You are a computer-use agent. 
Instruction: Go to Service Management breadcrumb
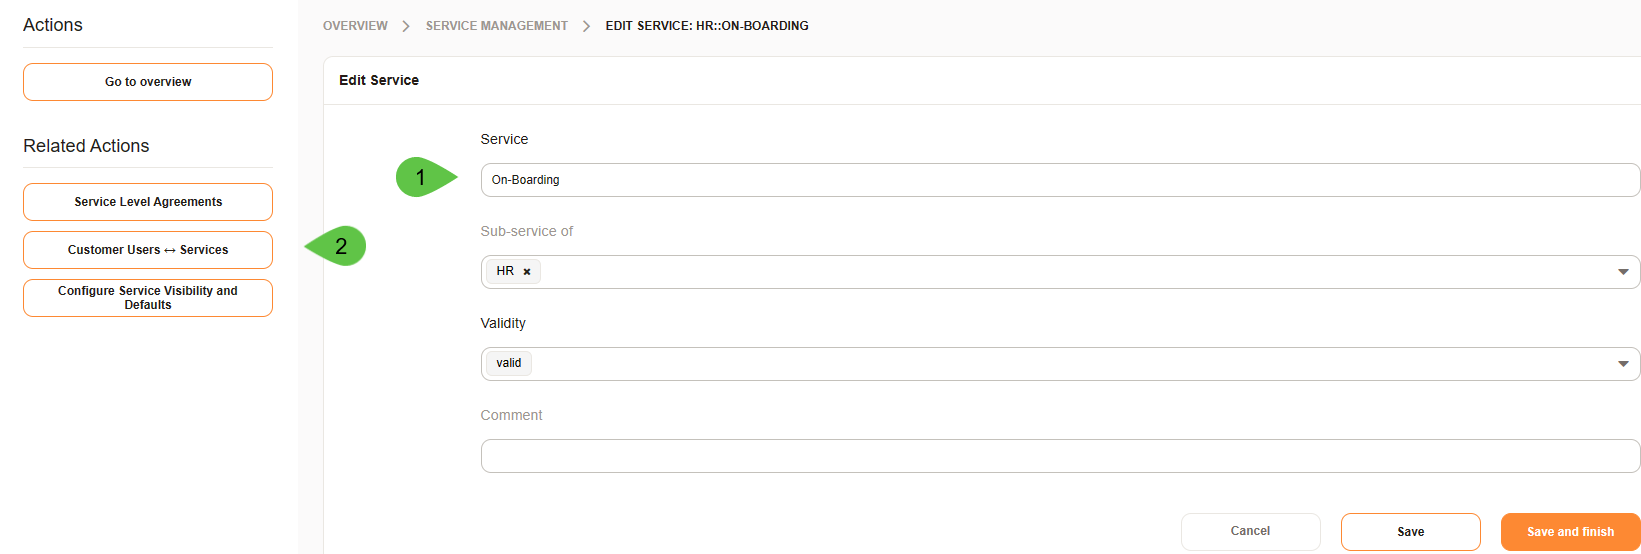[496, 26]
